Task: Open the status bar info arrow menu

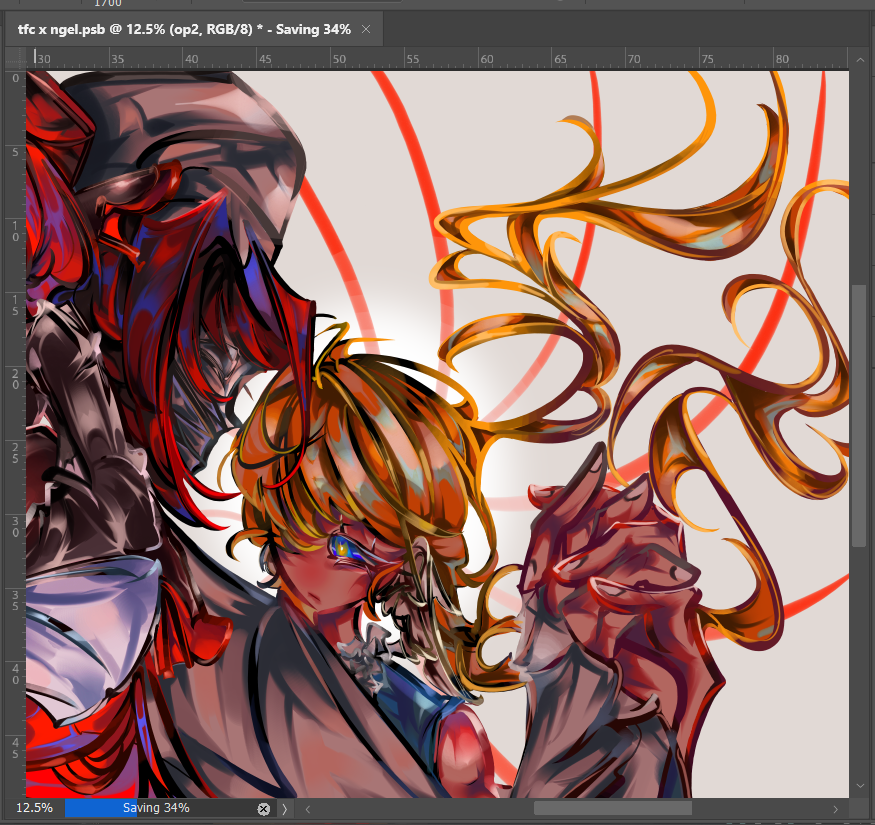Action: [x=285, y=808]
